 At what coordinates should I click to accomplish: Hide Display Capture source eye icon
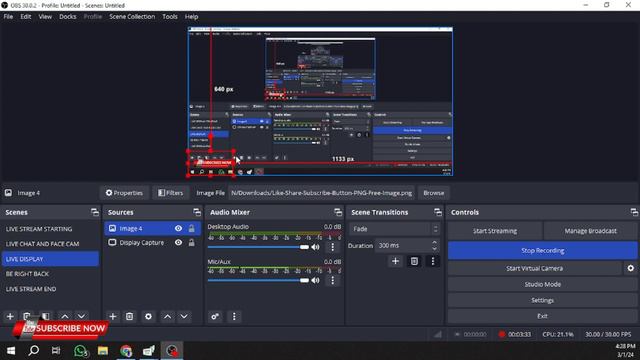(x=178, y=242)
